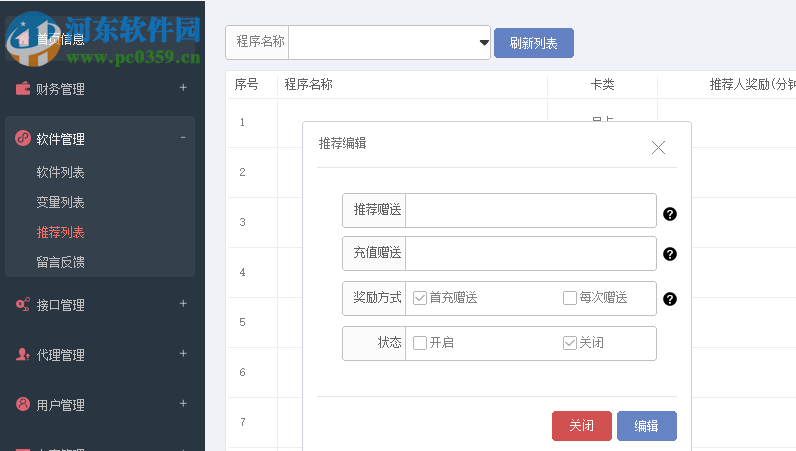Click help icon next to 充值赠送 field
The height and width of the screenshot is (451, 796).
coord(670,254)
